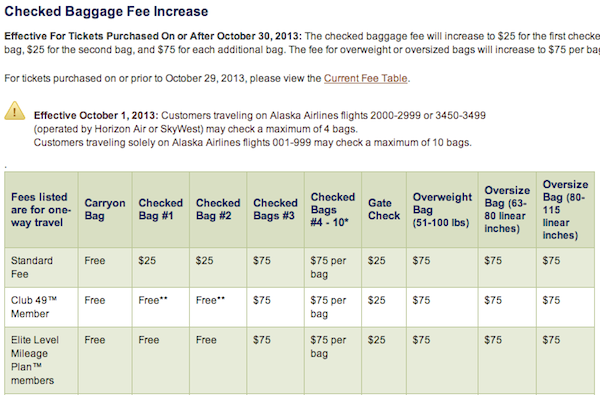Click the Carryon Bag column header
Screen dimensions: 600x395
pyautogui.click(x=105, y=209)
